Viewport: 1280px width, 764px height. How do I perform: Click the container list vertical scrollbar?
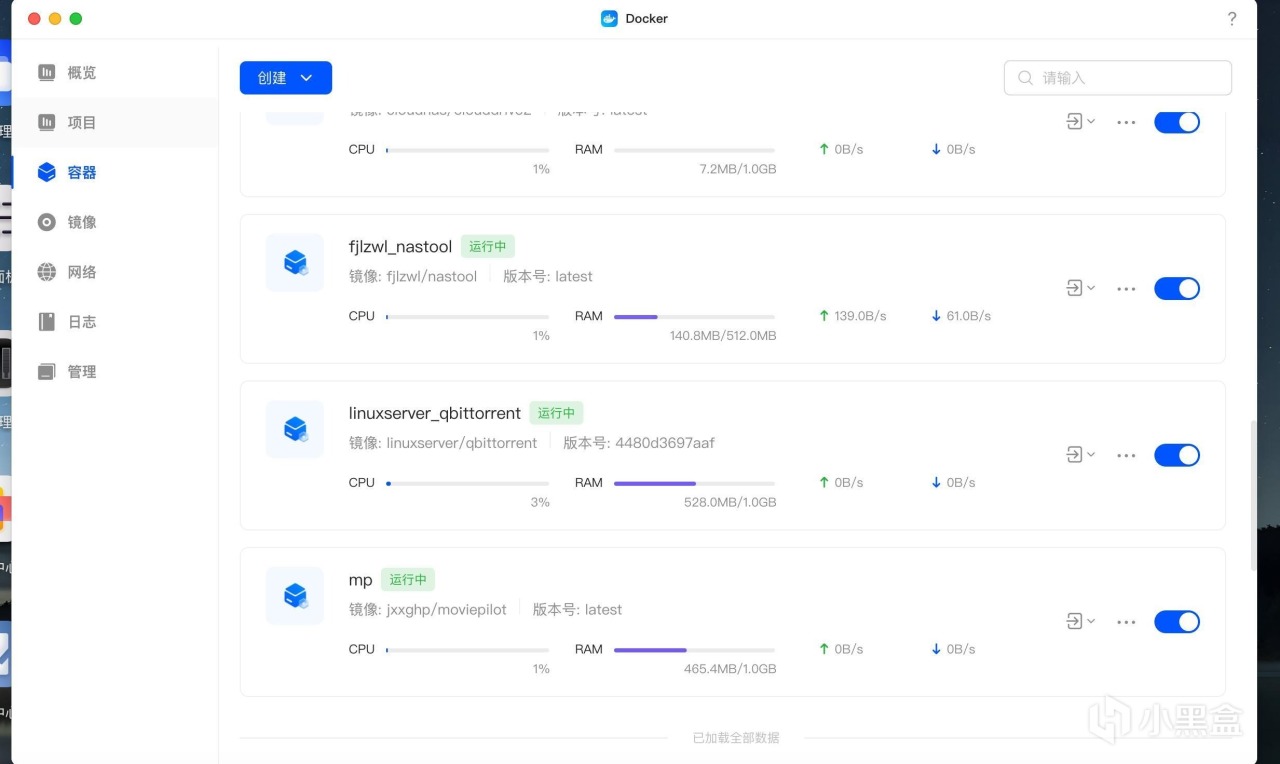(x=1252, y=495)
